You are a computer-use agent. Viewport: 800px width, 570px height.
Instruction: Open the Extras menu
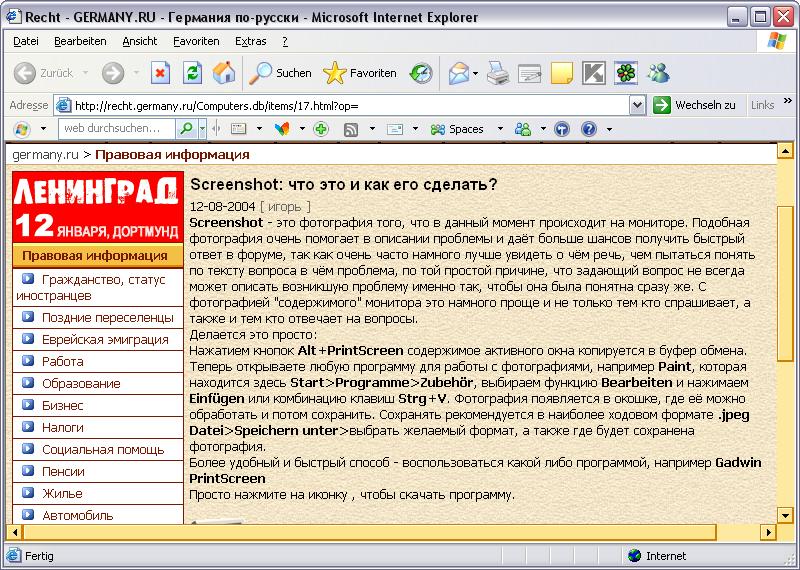pos(251,41)
